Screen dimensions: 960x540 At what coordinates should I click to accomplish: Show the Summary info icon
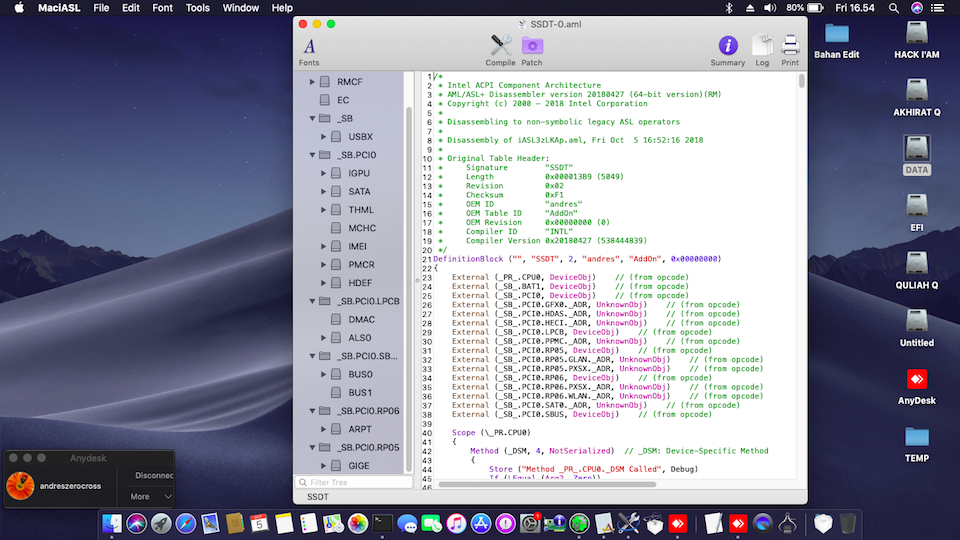[x=728, y=46]
